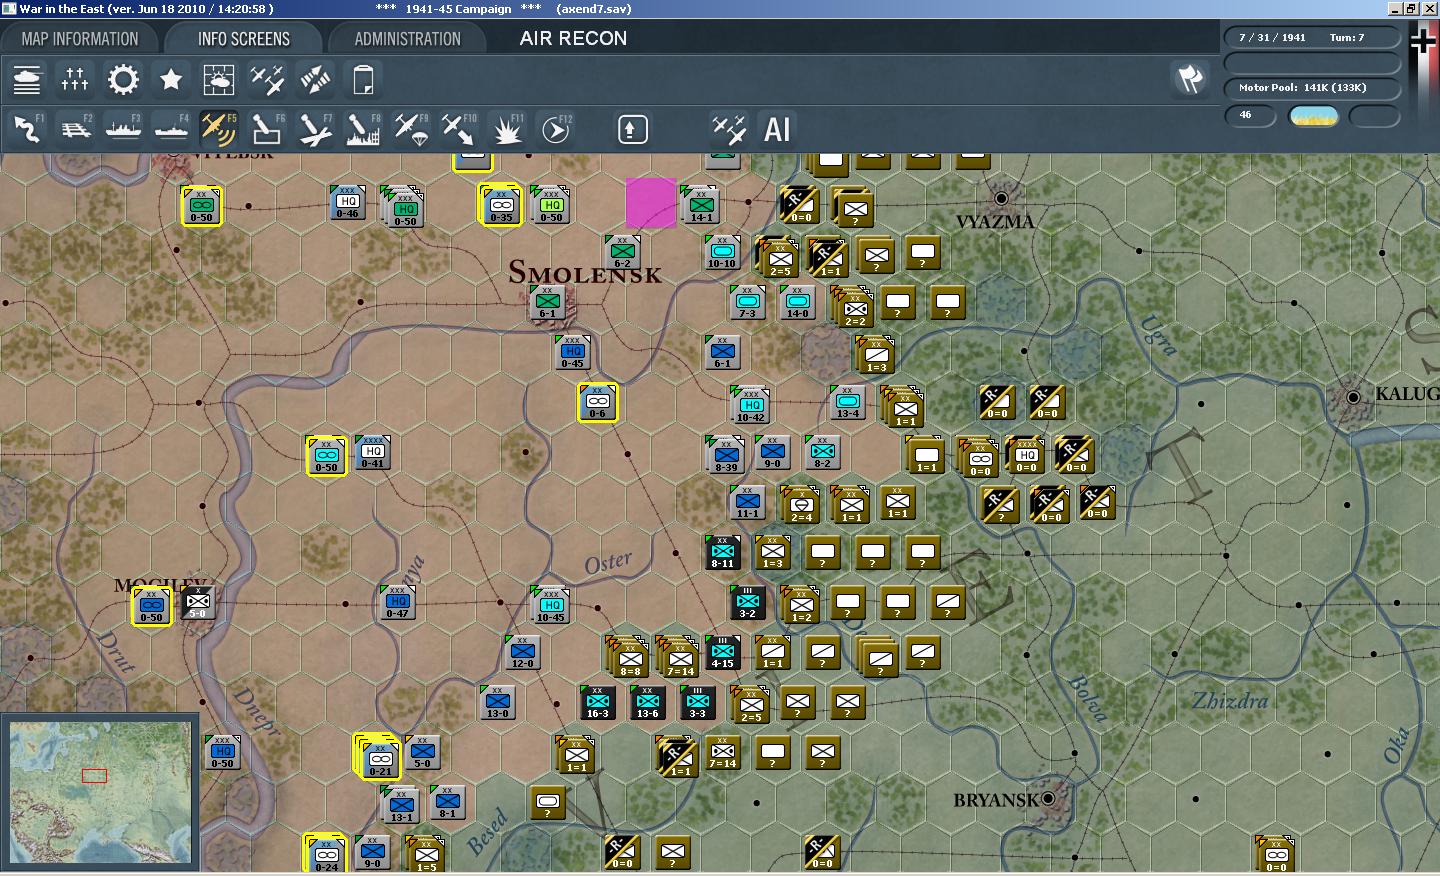Select the unit labeled 12-0
The height and width of the screenshot is (876, 1440).
click(522, 652)
